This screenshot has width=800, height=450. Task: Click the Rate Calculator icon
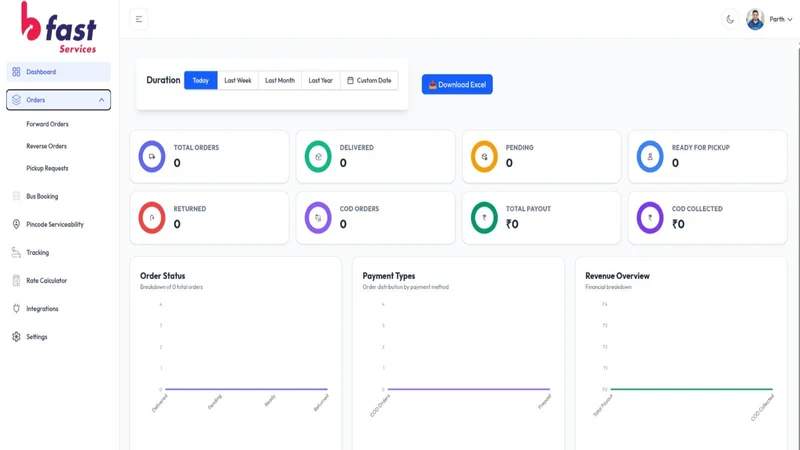[x=16, y=281]
